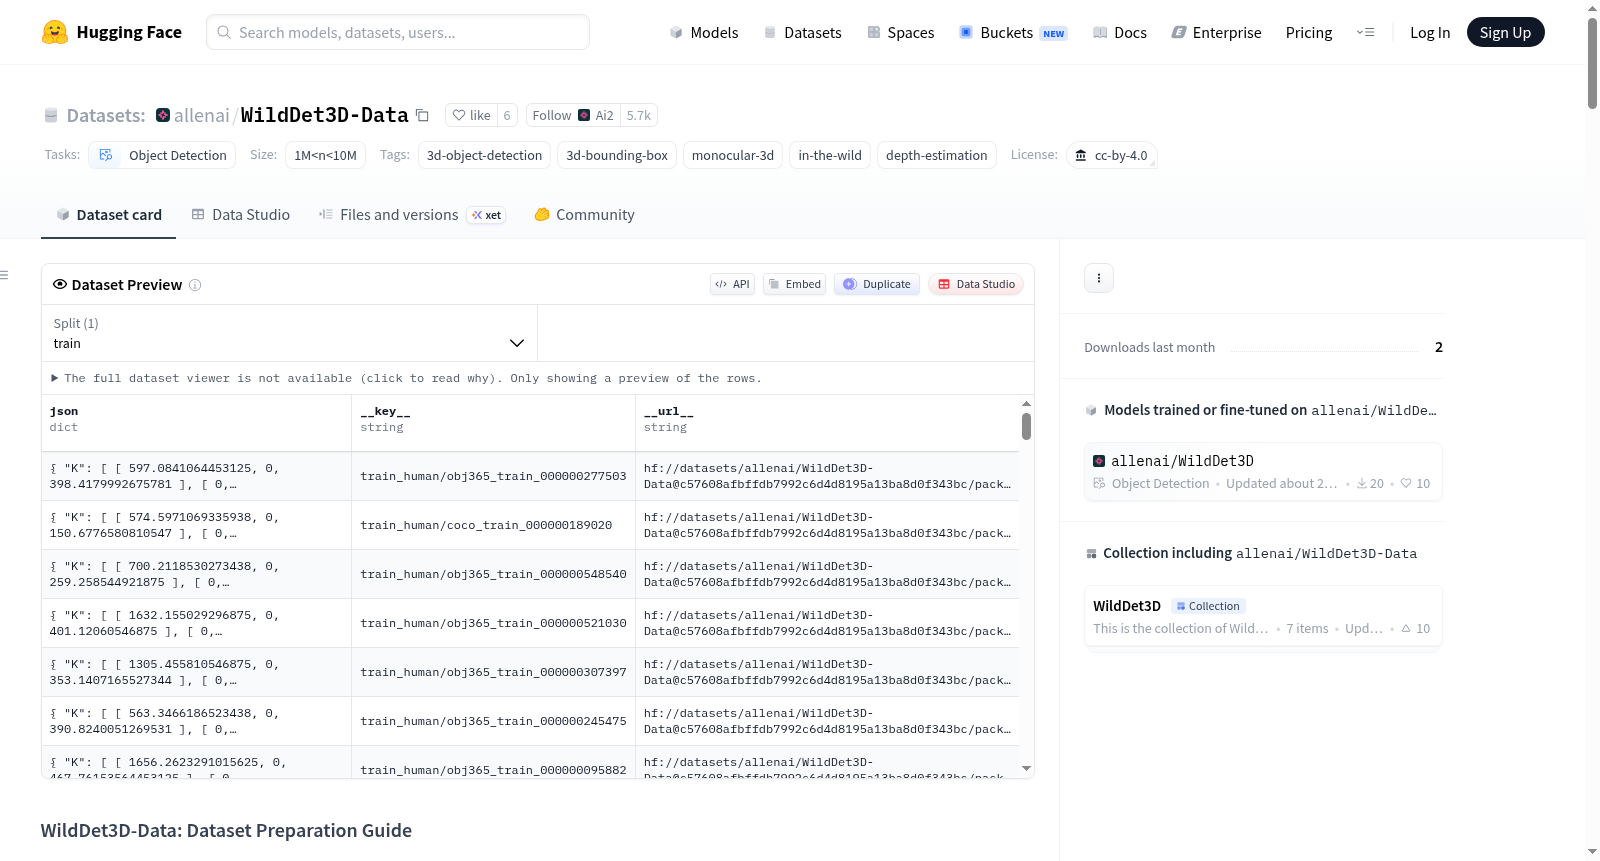Click the like count 6
Screen dimensions: 1600x861
coord(507,115)
